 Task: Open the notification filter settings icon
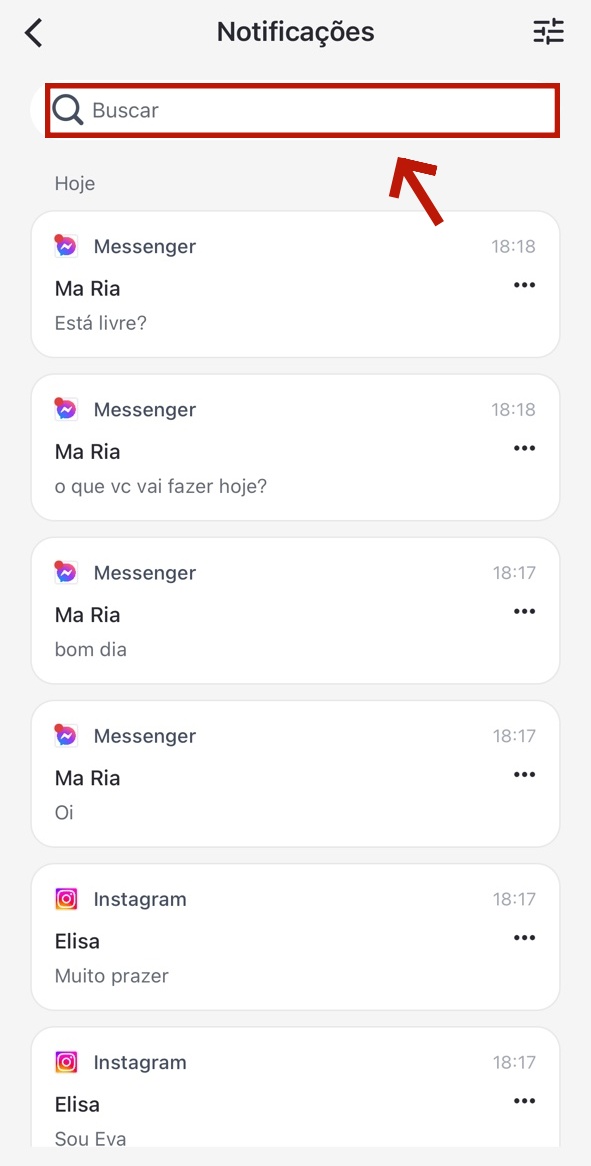[x=548, y=31]
